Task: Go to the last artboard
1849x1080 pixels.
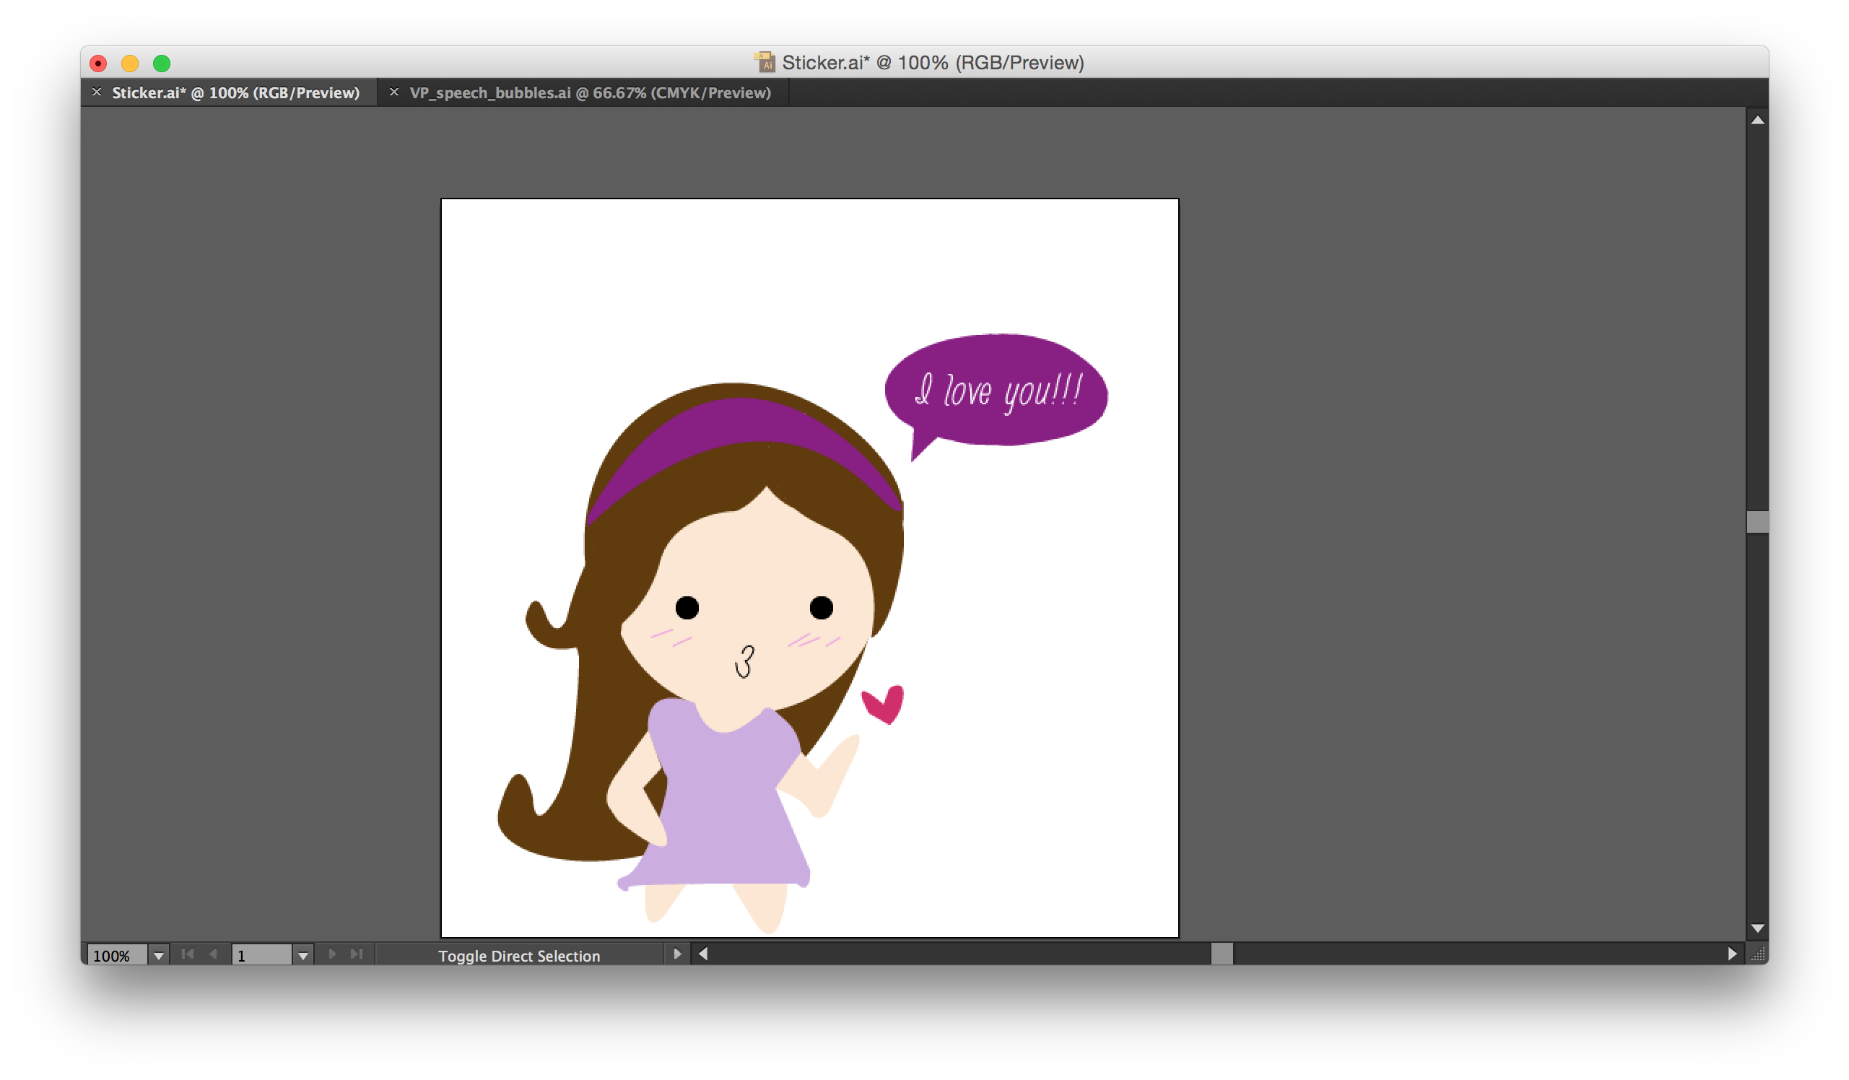Action: (357, 954)
